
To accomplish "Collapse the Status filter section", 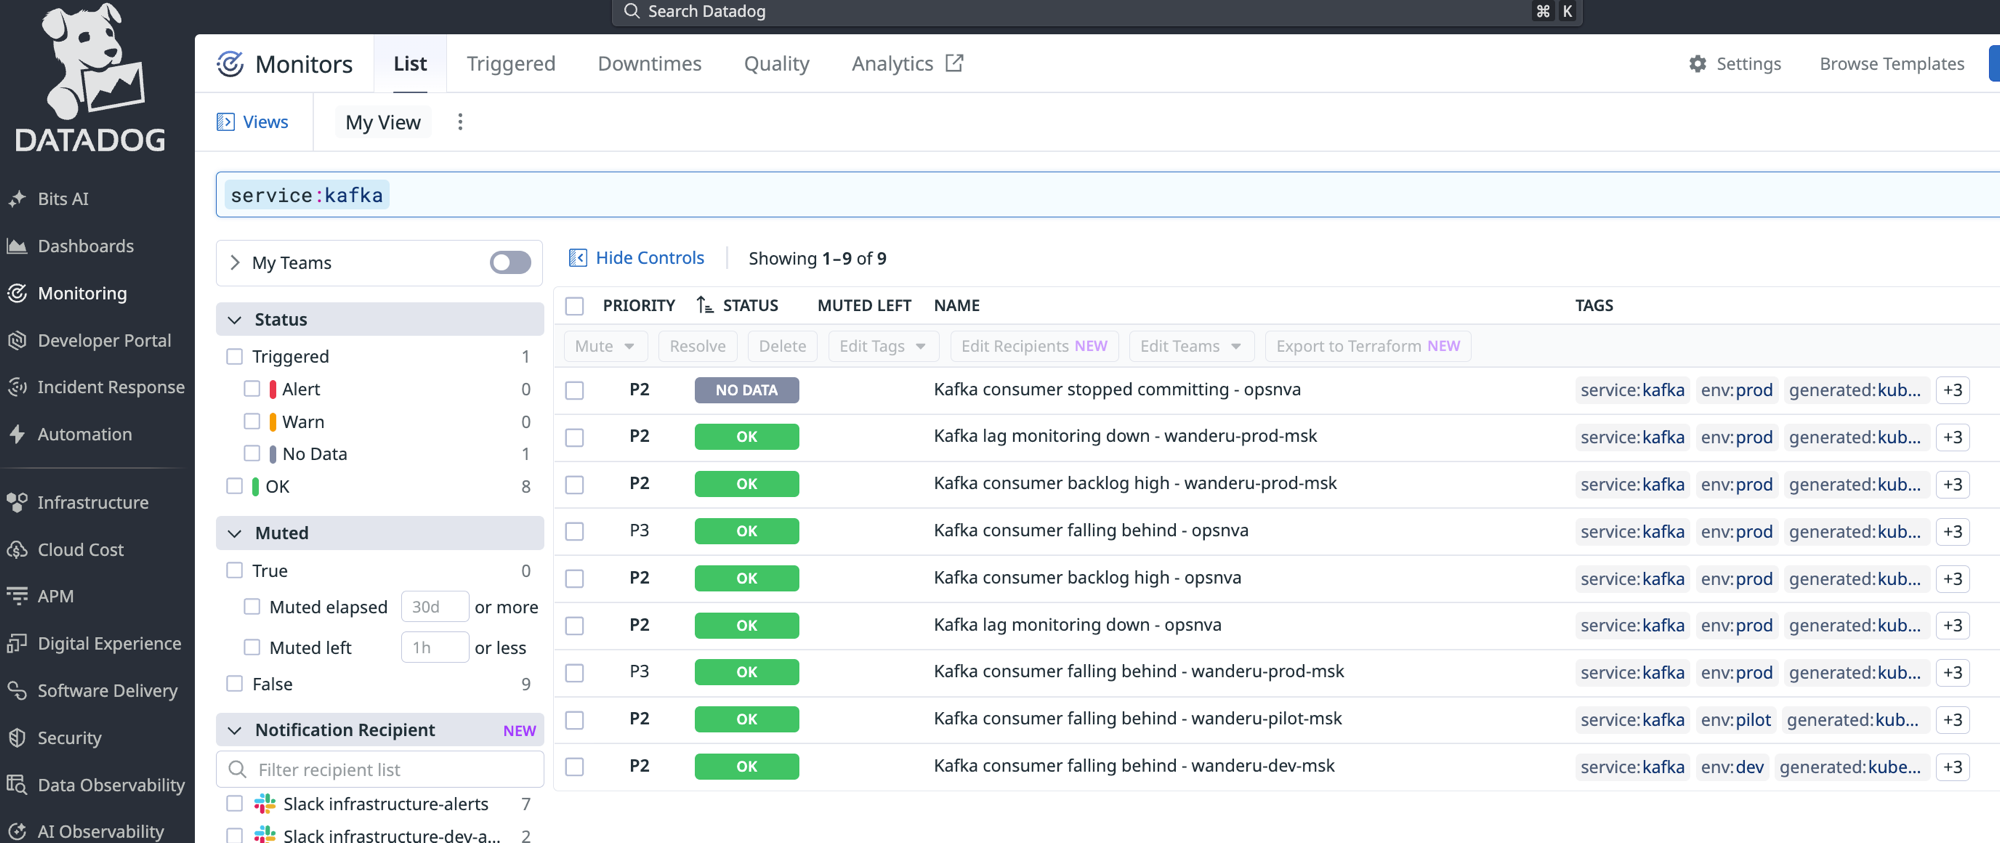I will (x=235, y=320).
